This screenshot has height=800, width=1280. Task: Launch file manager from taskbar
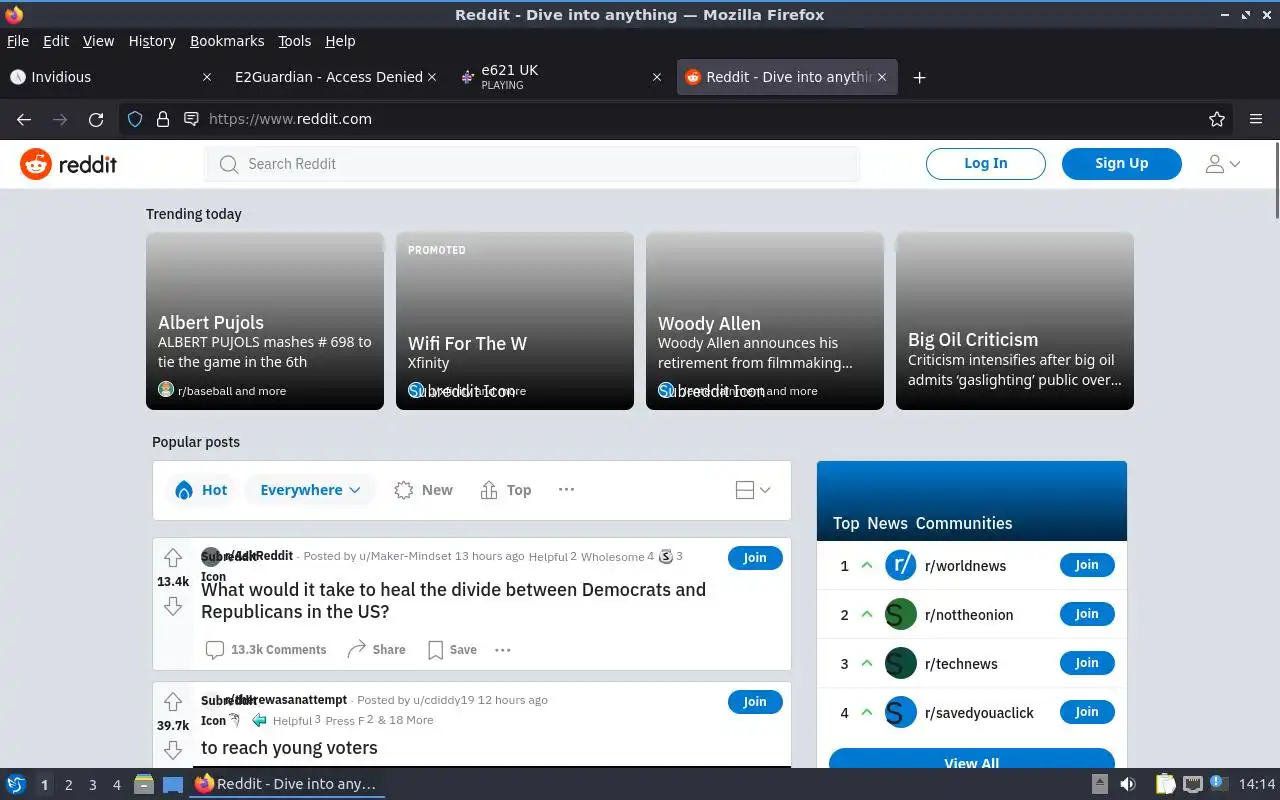pyautogui.click(x=143, y=785)
